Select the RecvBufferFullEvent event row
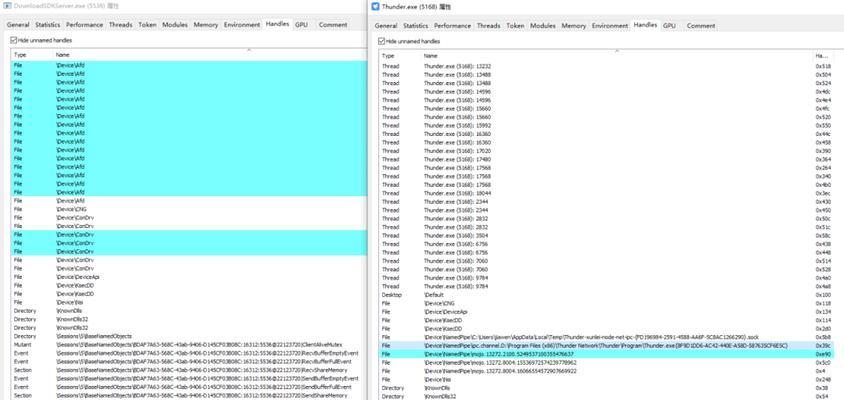The image size is (844, 400). 188,362
